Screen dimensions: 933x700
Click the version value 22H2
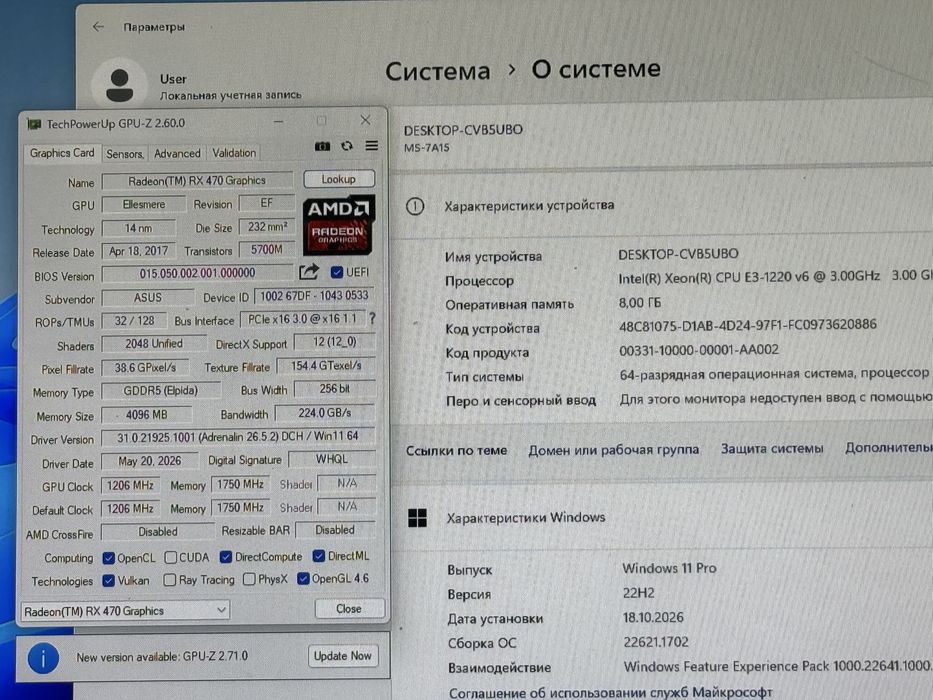point(638,593)
